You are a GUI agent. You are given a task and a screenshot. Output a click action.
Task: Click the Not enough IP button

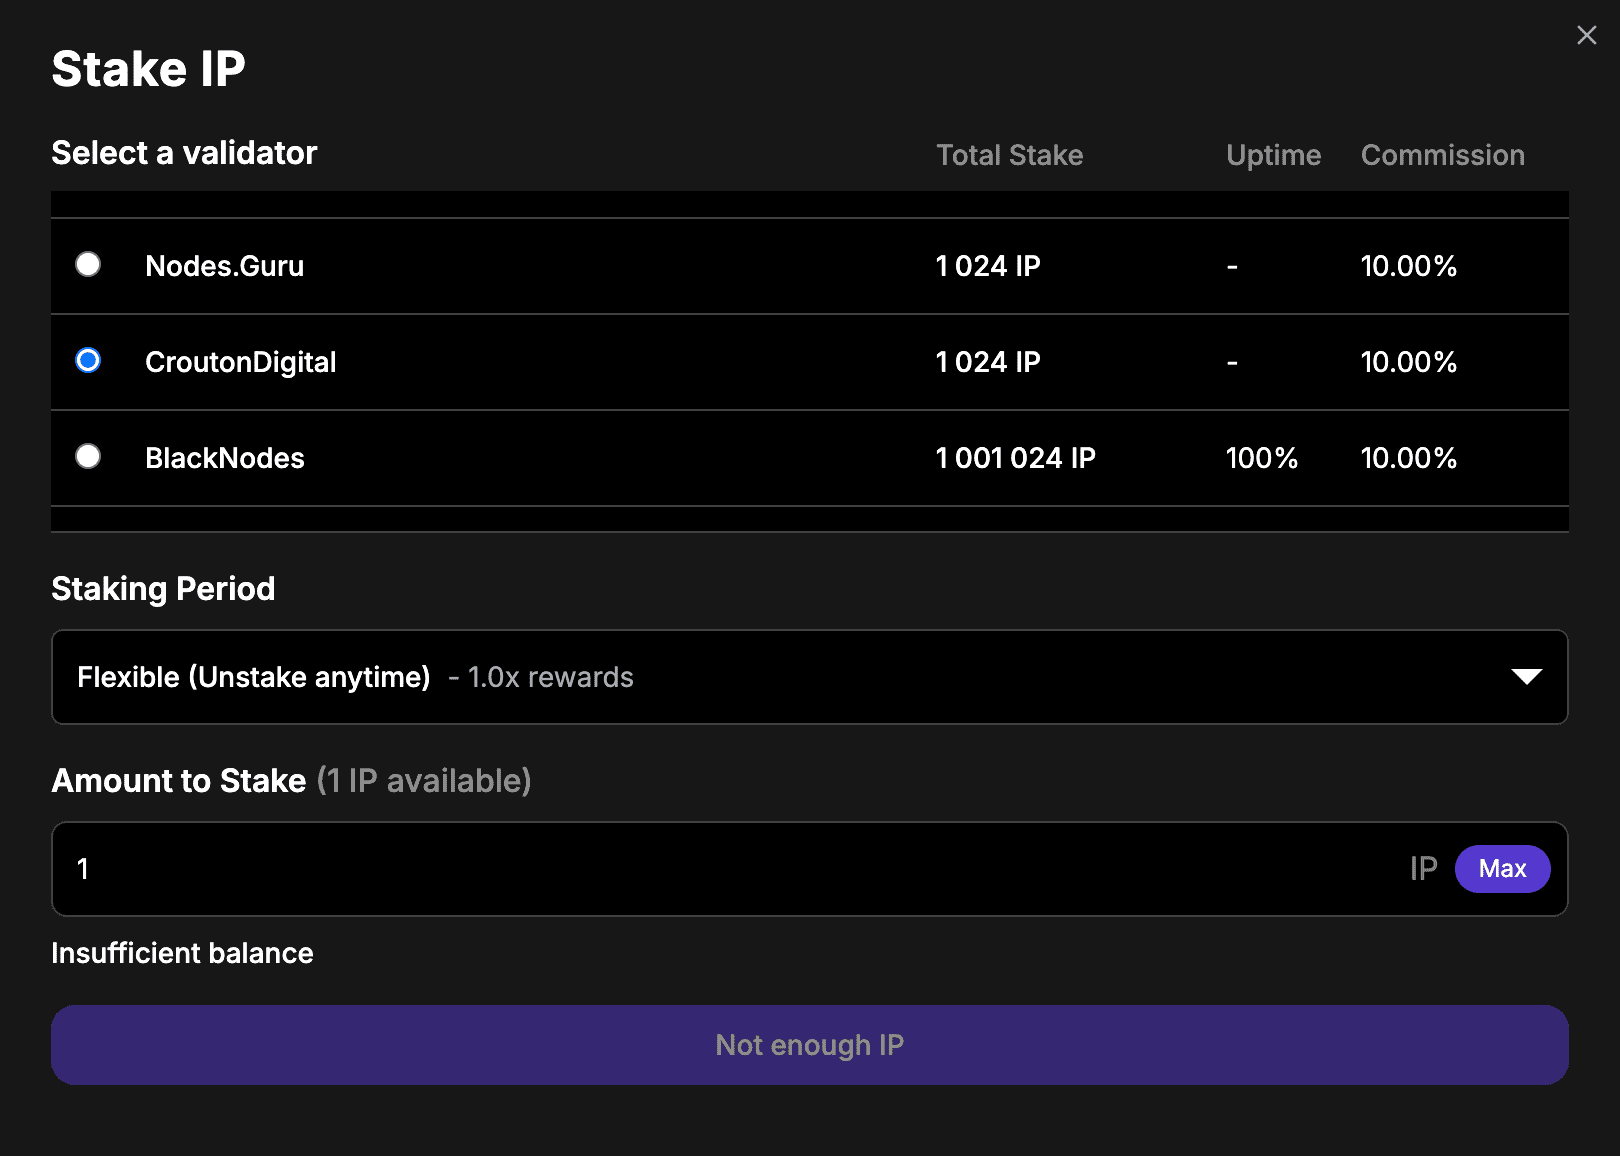click(809, 1045)
